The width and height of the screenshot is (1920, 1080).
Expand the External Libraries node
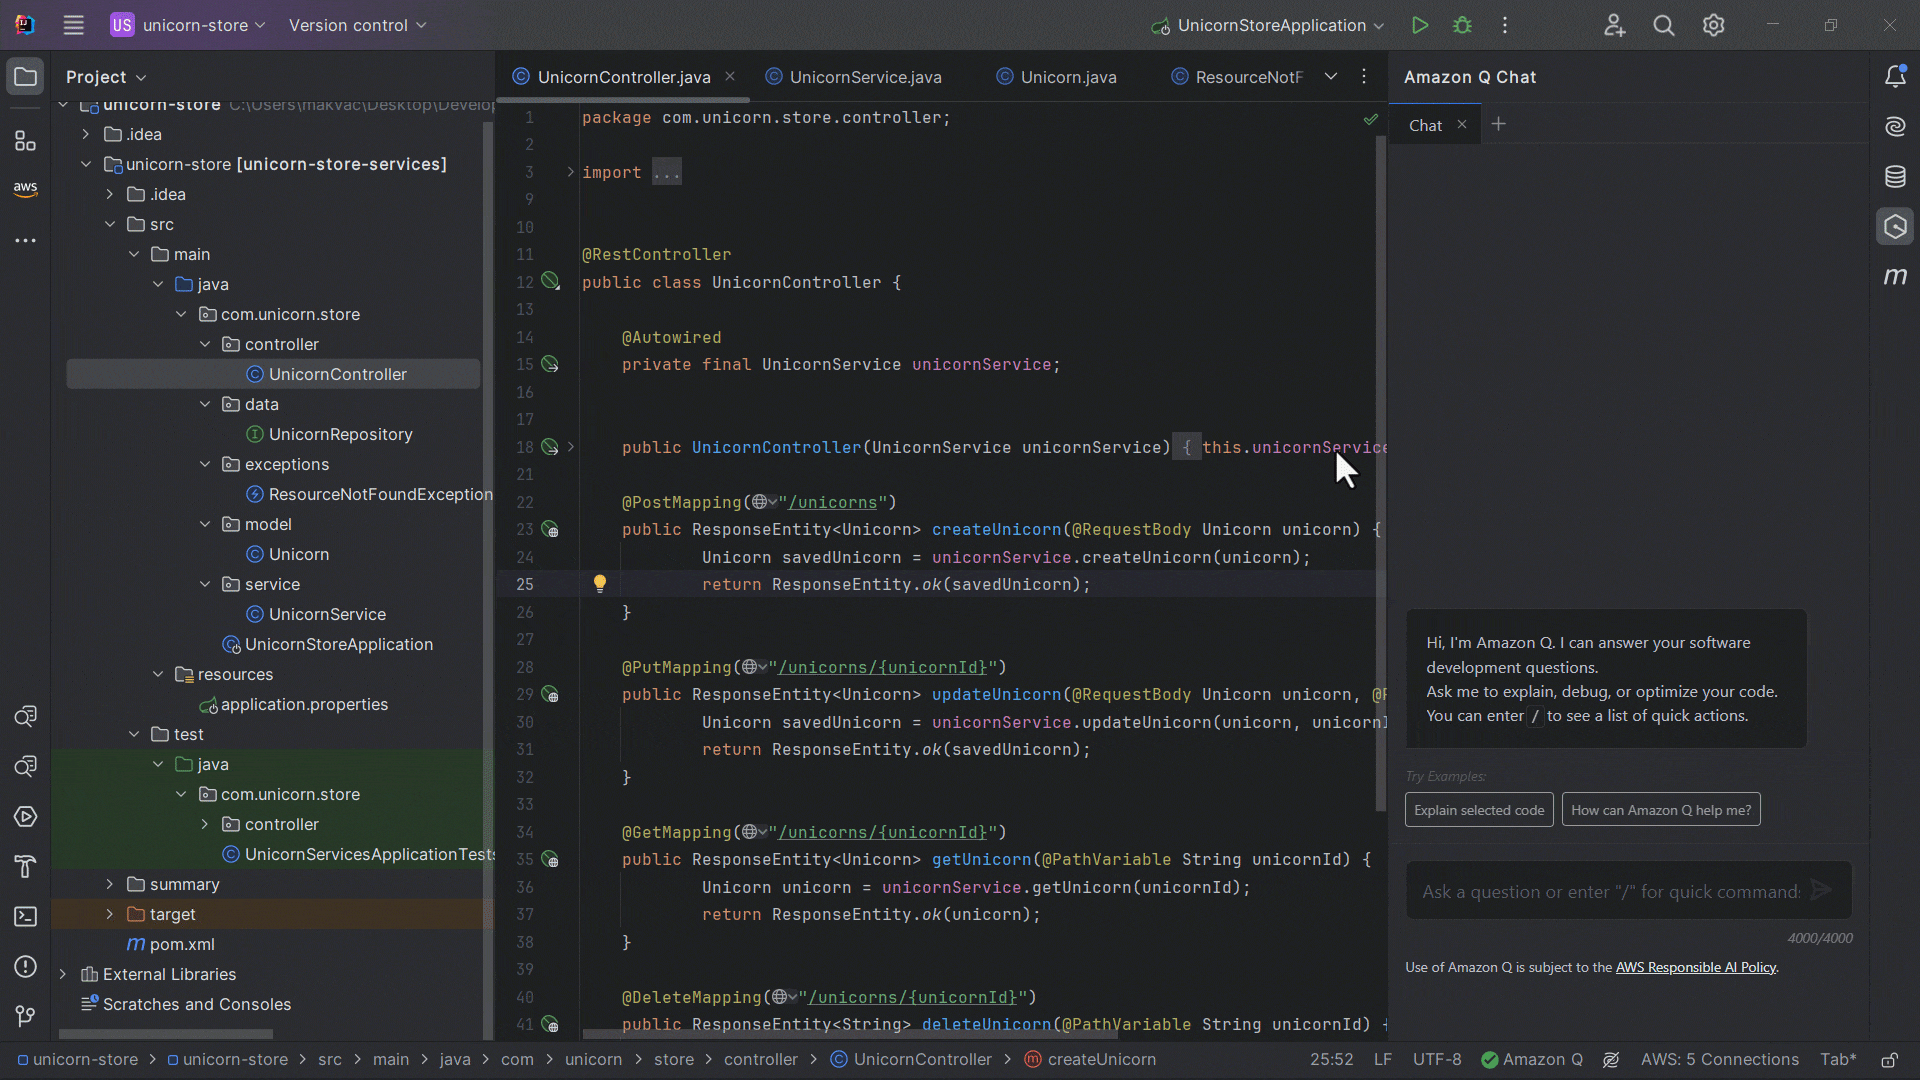[63, 974]
